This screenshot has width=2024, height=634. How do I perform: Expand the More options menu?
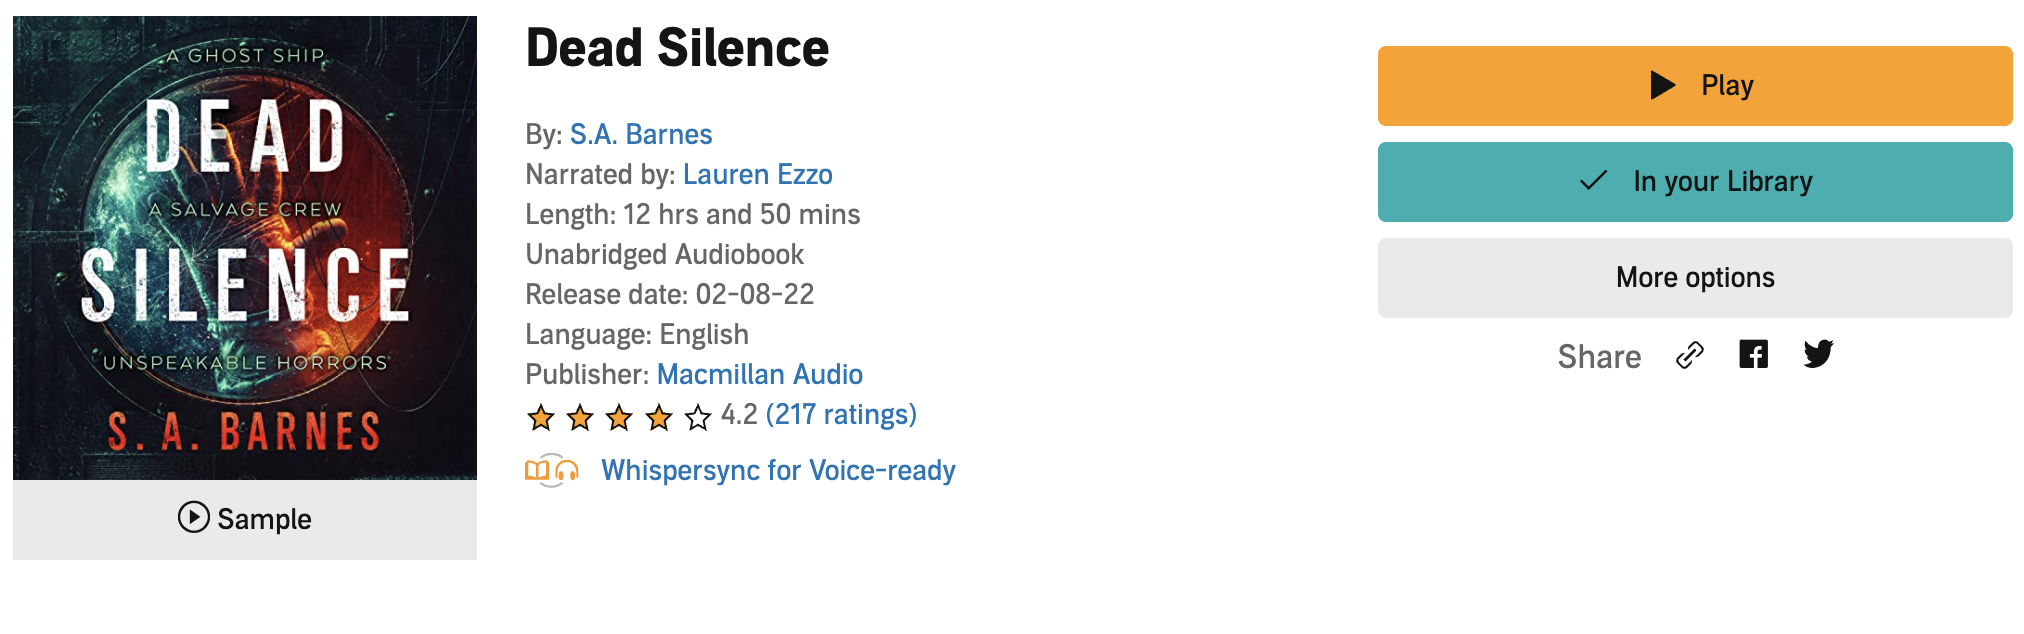(x=1694, y=278)
